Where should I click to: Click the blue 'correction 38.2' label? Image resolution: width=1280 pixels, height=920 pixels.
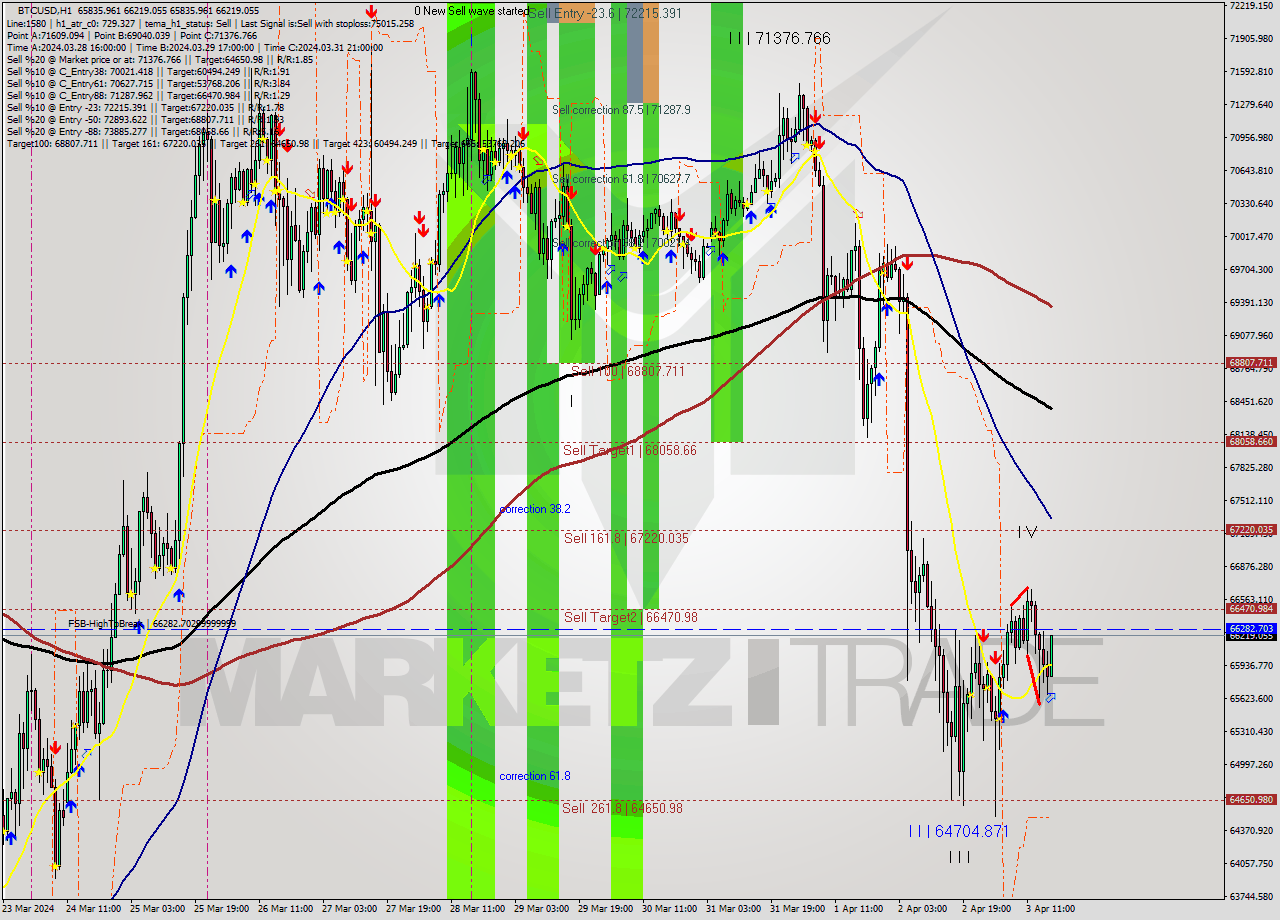tap(535, 509)
